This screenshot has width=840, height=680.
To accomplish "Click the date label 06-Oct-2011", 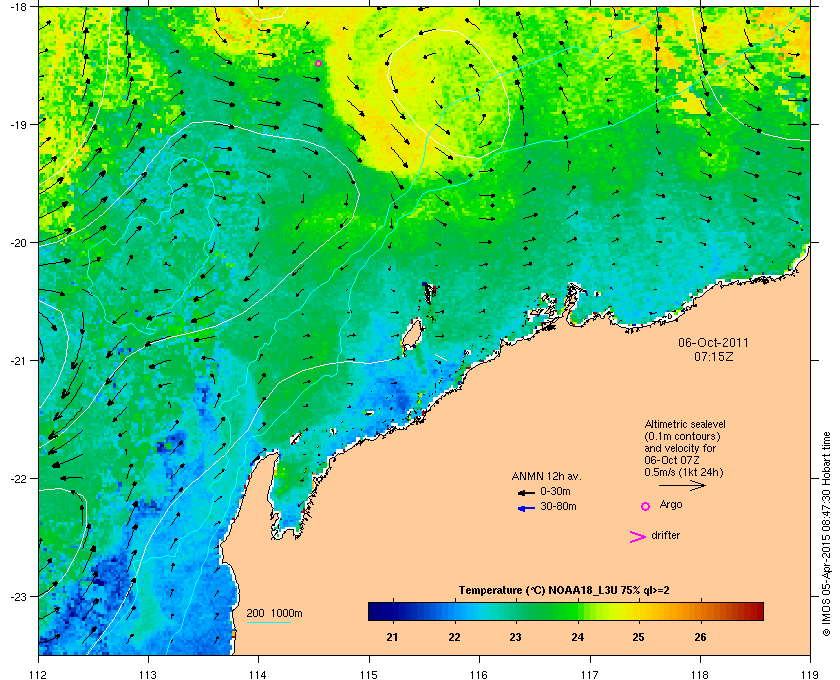I will (714, 342).
